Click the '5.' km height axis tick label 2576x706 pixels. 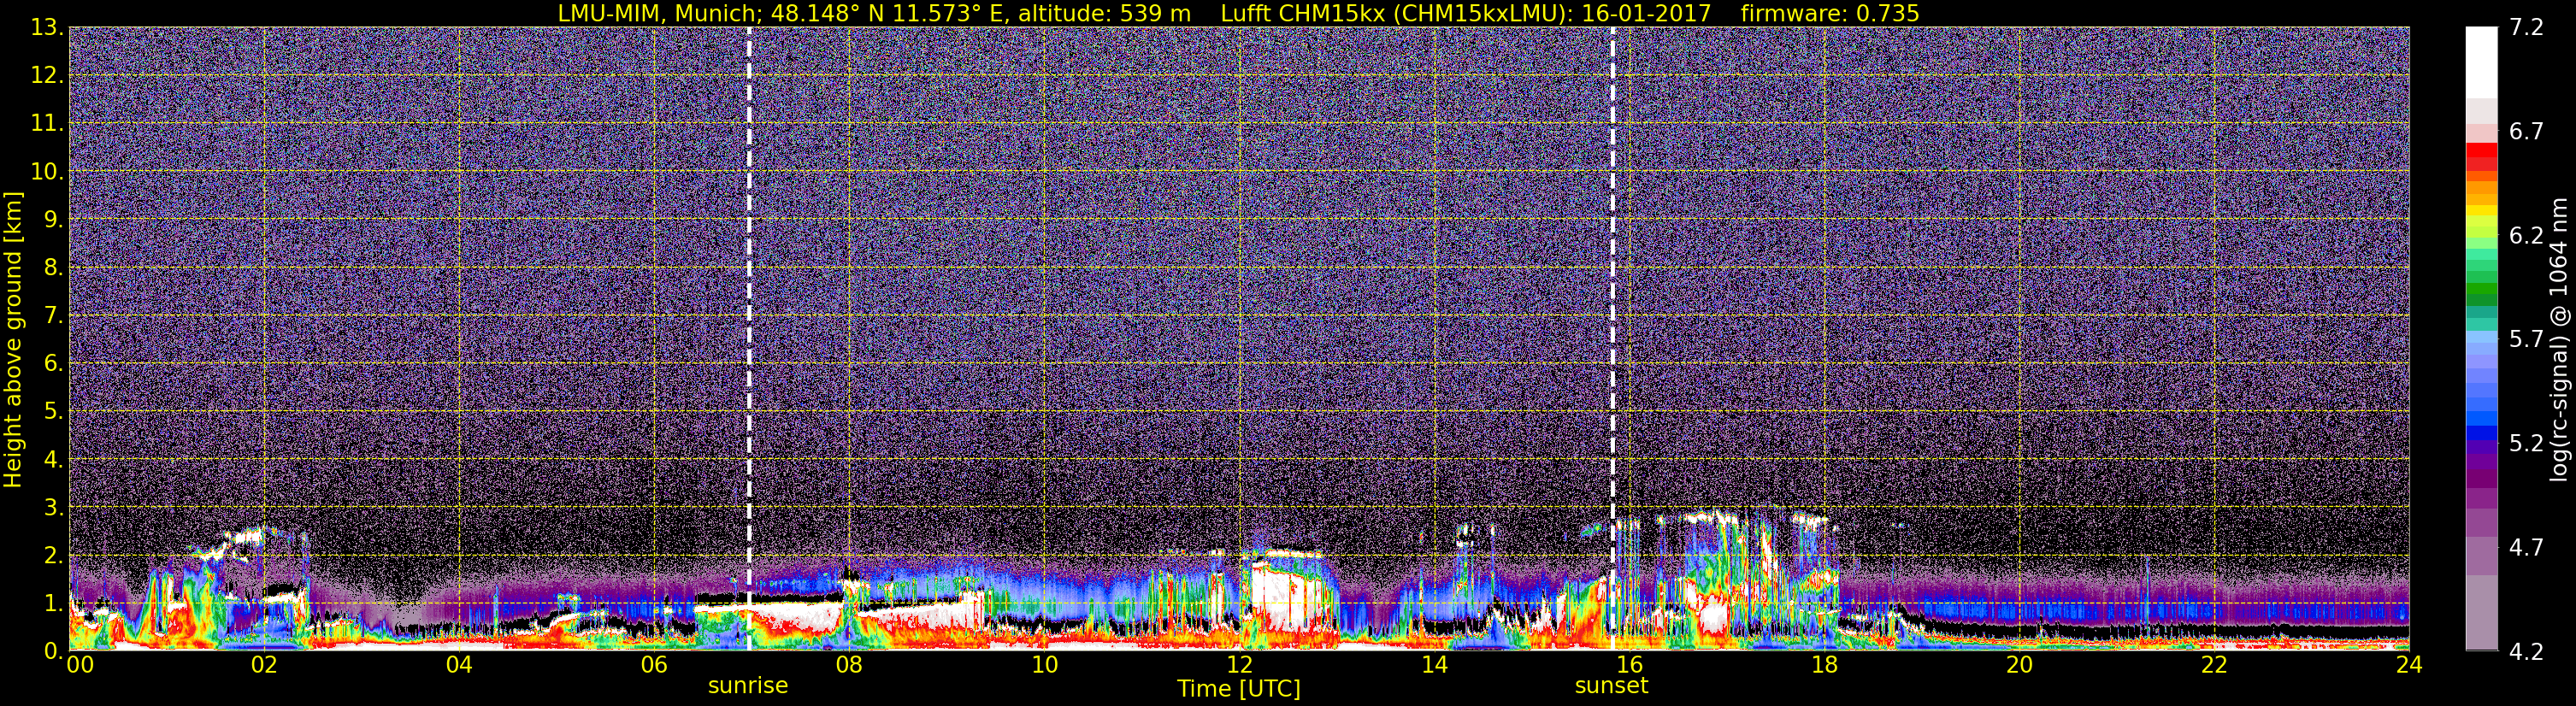pyautogui.click(x=54, y=411)
